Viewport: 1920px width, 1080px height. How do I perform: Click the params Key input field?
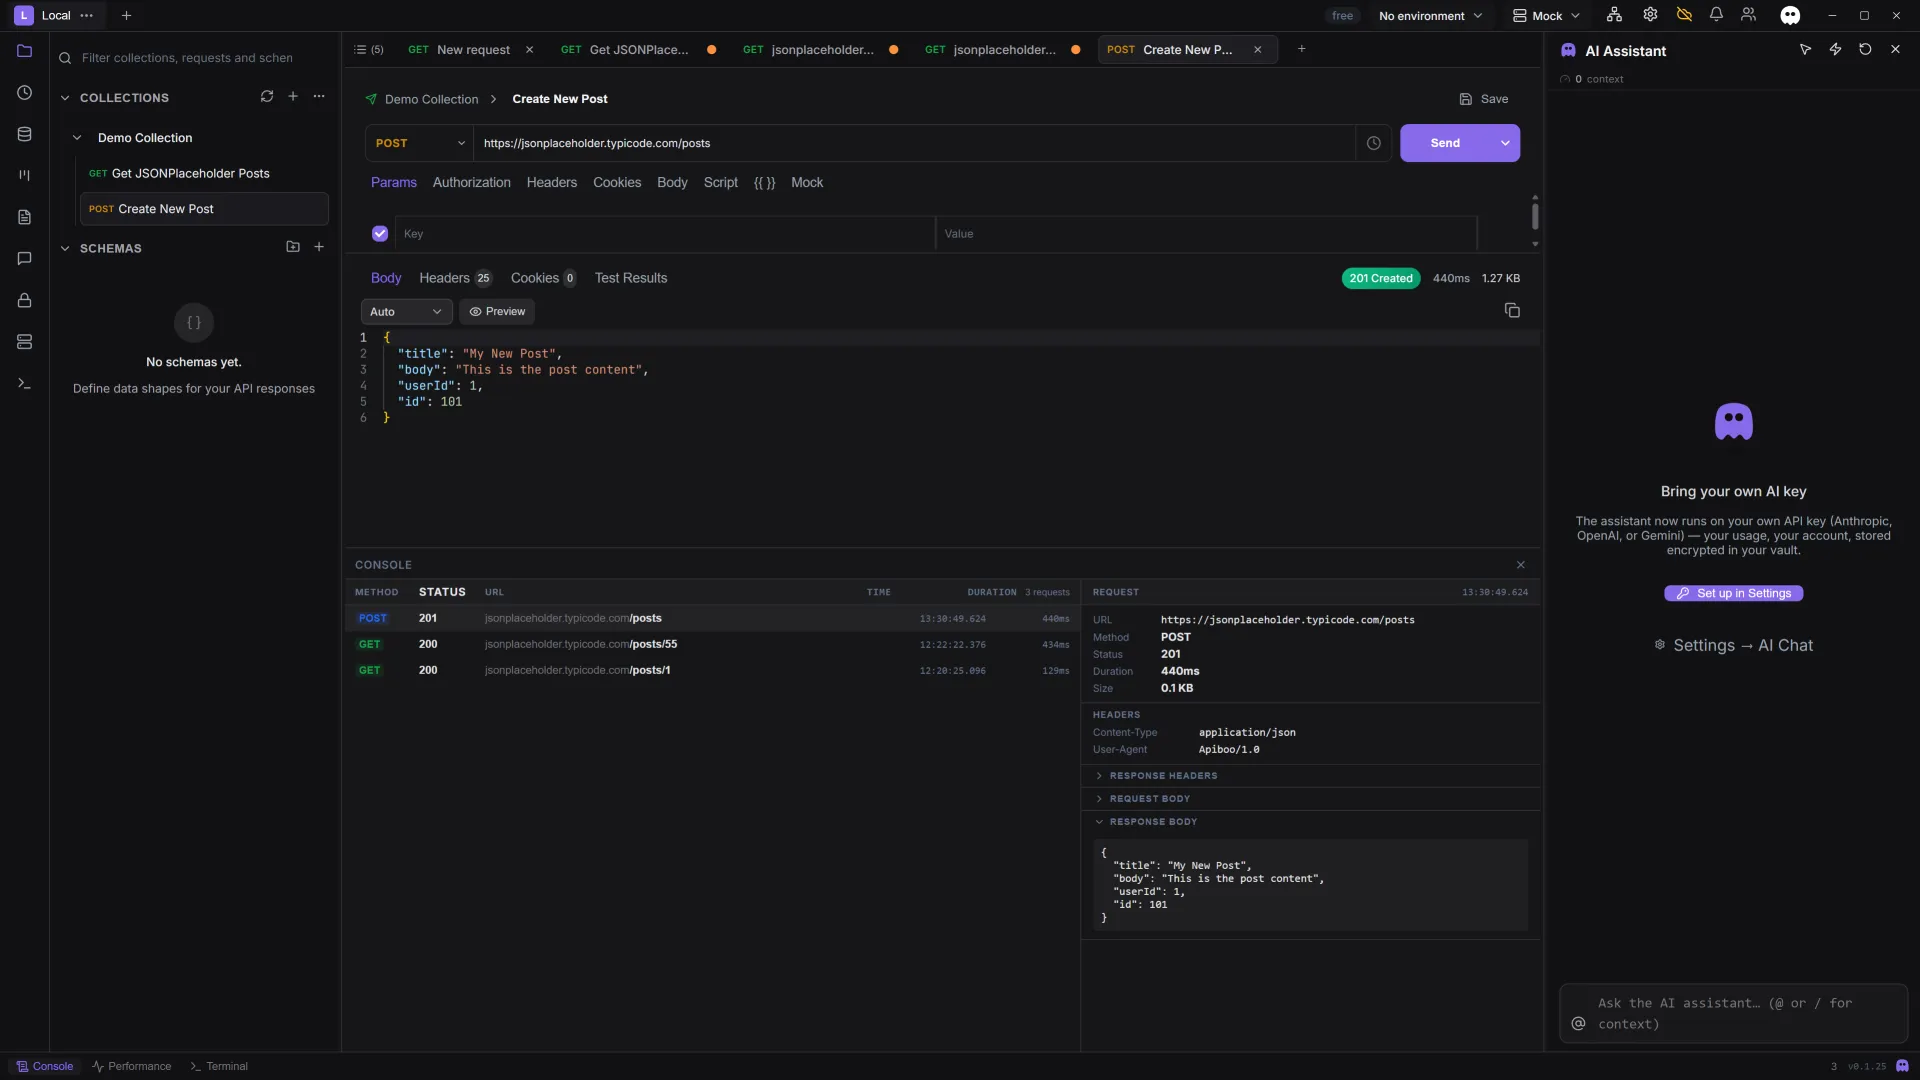(665, 233)
